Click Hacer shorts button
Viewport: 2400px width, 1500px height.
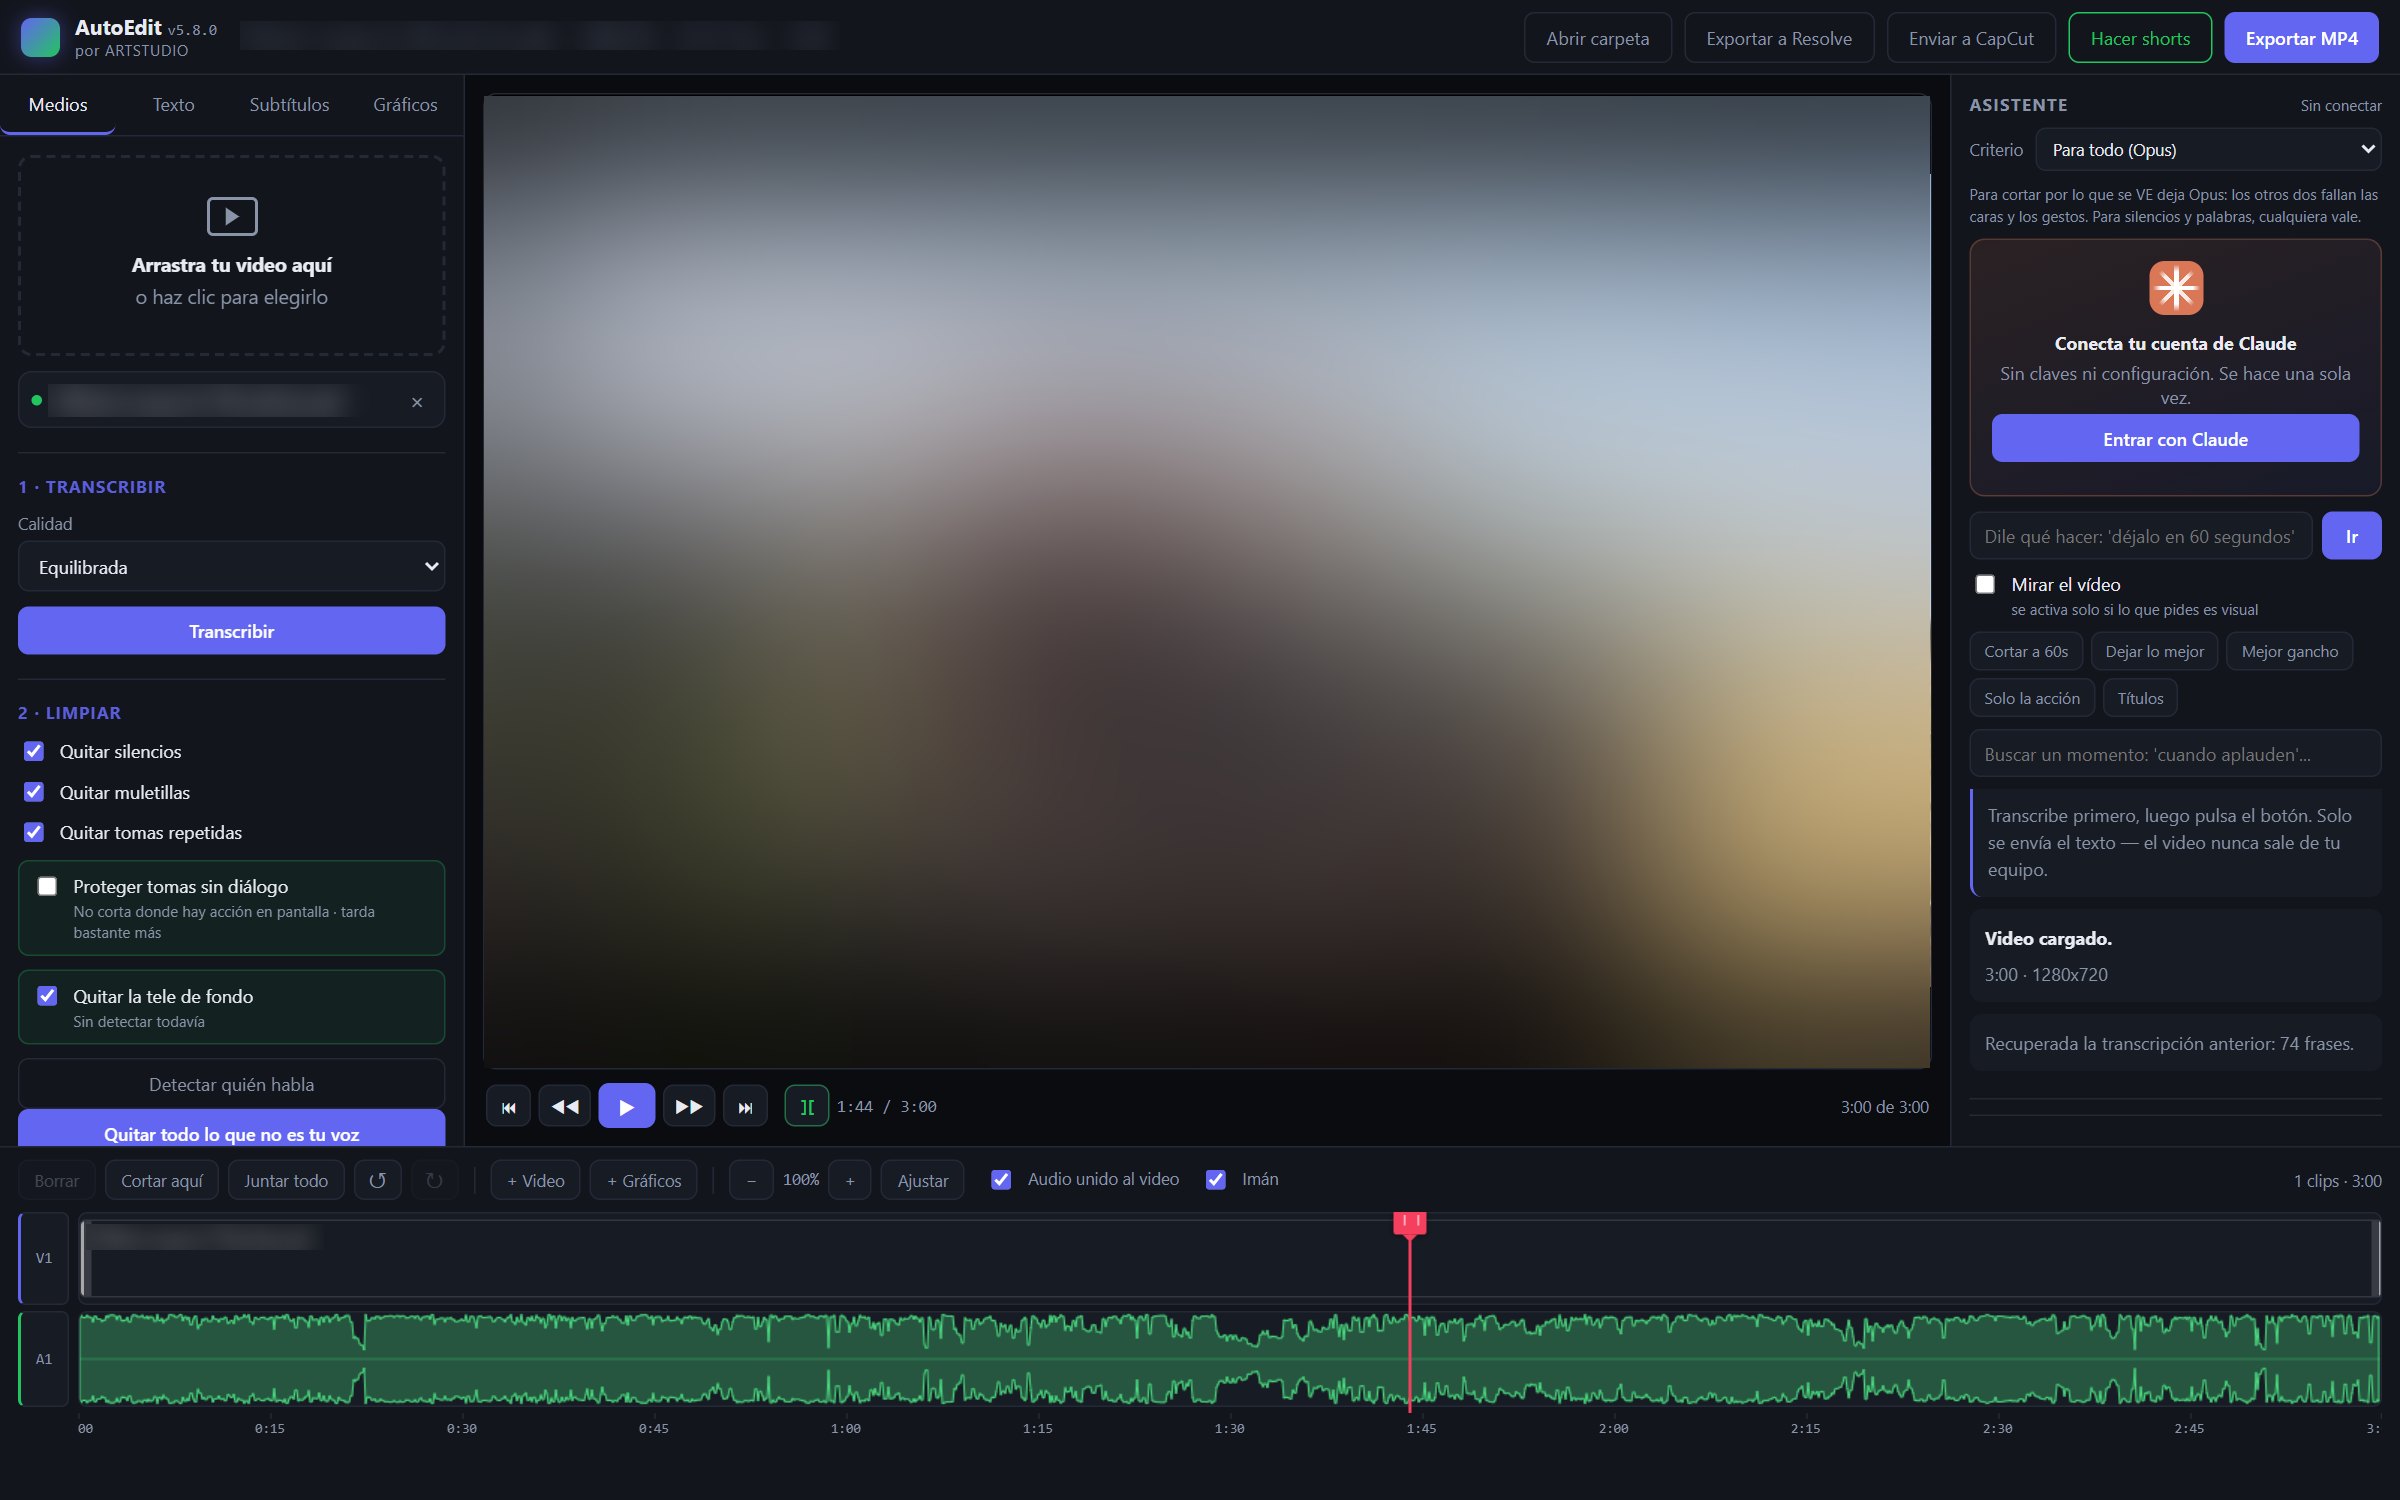2140,38
